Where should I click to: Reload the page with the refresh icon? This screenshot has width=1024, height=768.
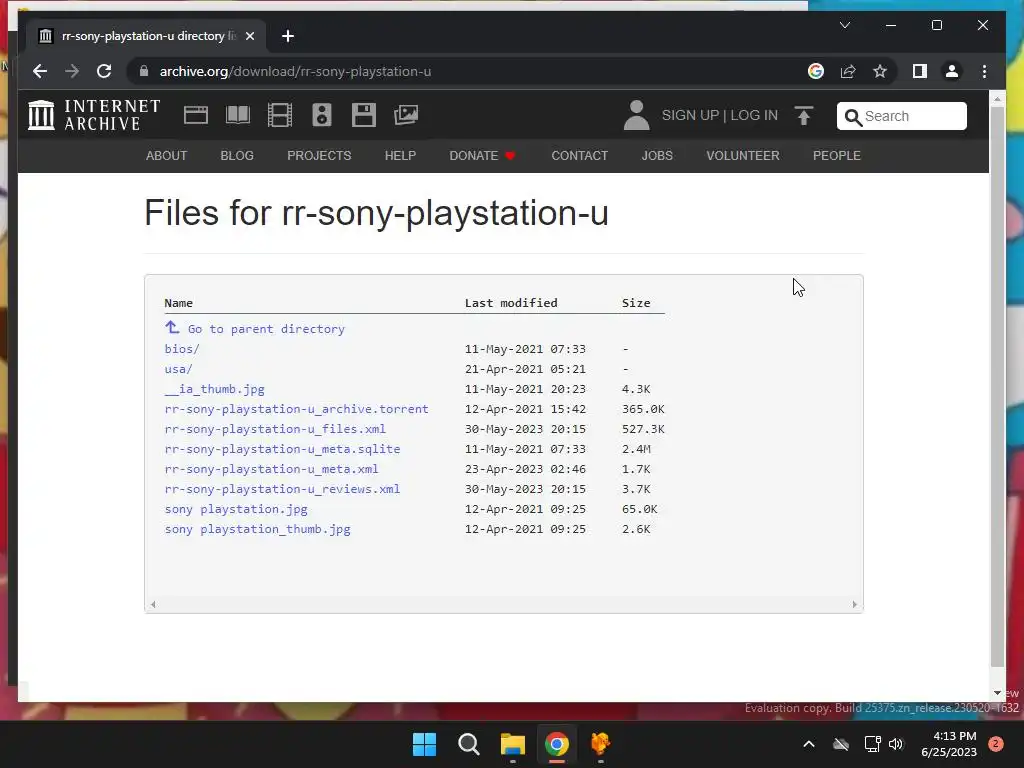[104, 71]
